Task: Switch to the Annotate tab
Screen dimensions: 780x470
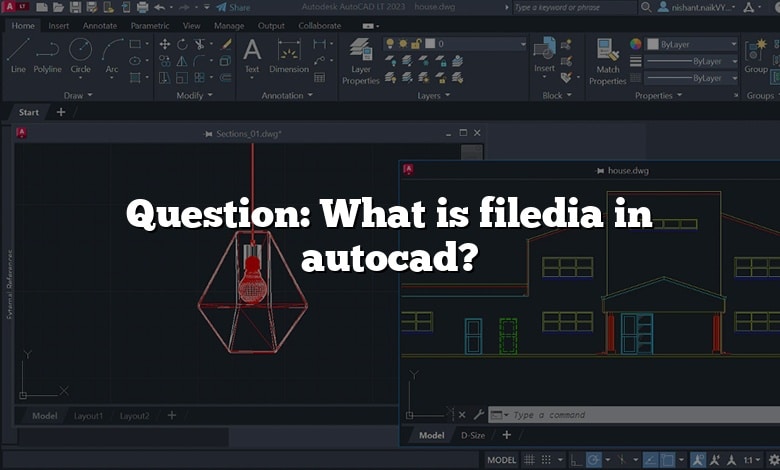Action: coord(100,25)
